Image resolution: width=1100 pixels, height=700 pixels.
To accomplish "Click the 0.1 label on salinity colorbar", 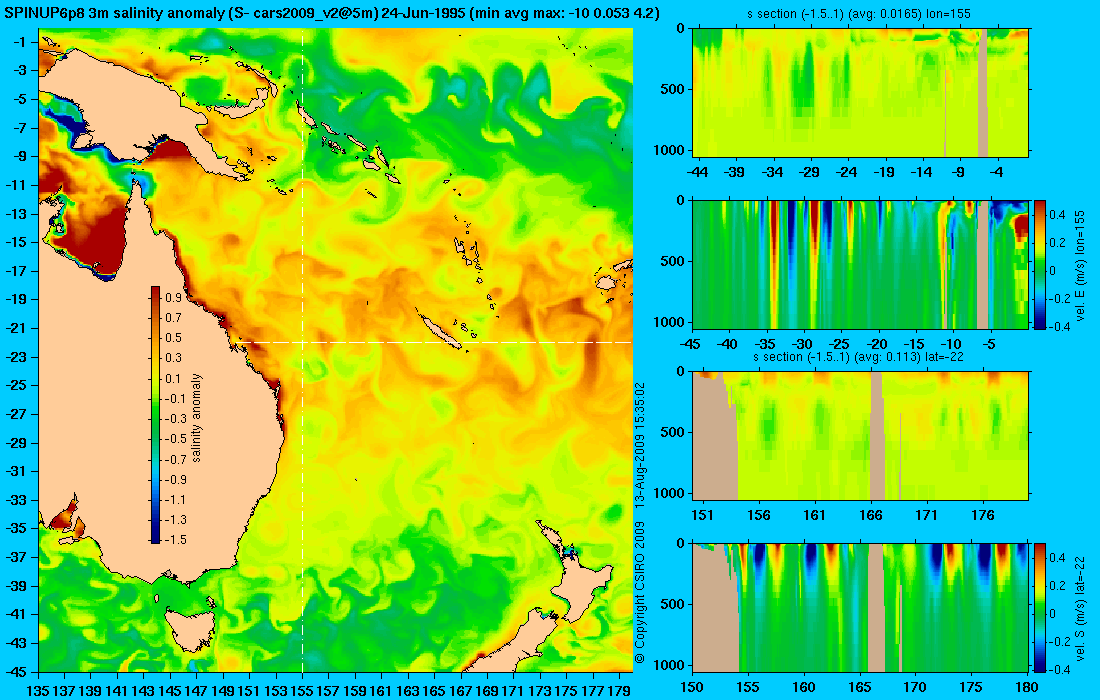I will 173,378.
